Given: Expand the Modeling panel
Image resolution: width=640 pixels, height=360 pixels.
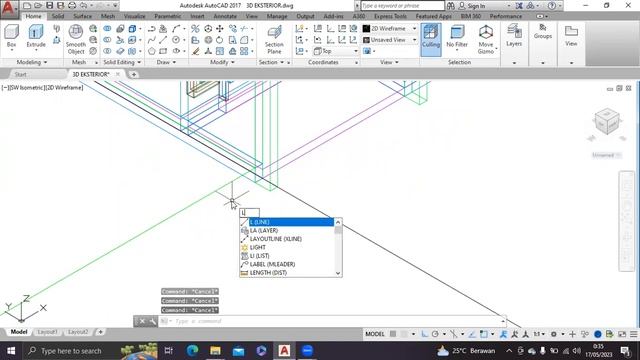Looking at the screenshot, I should 32,62.
